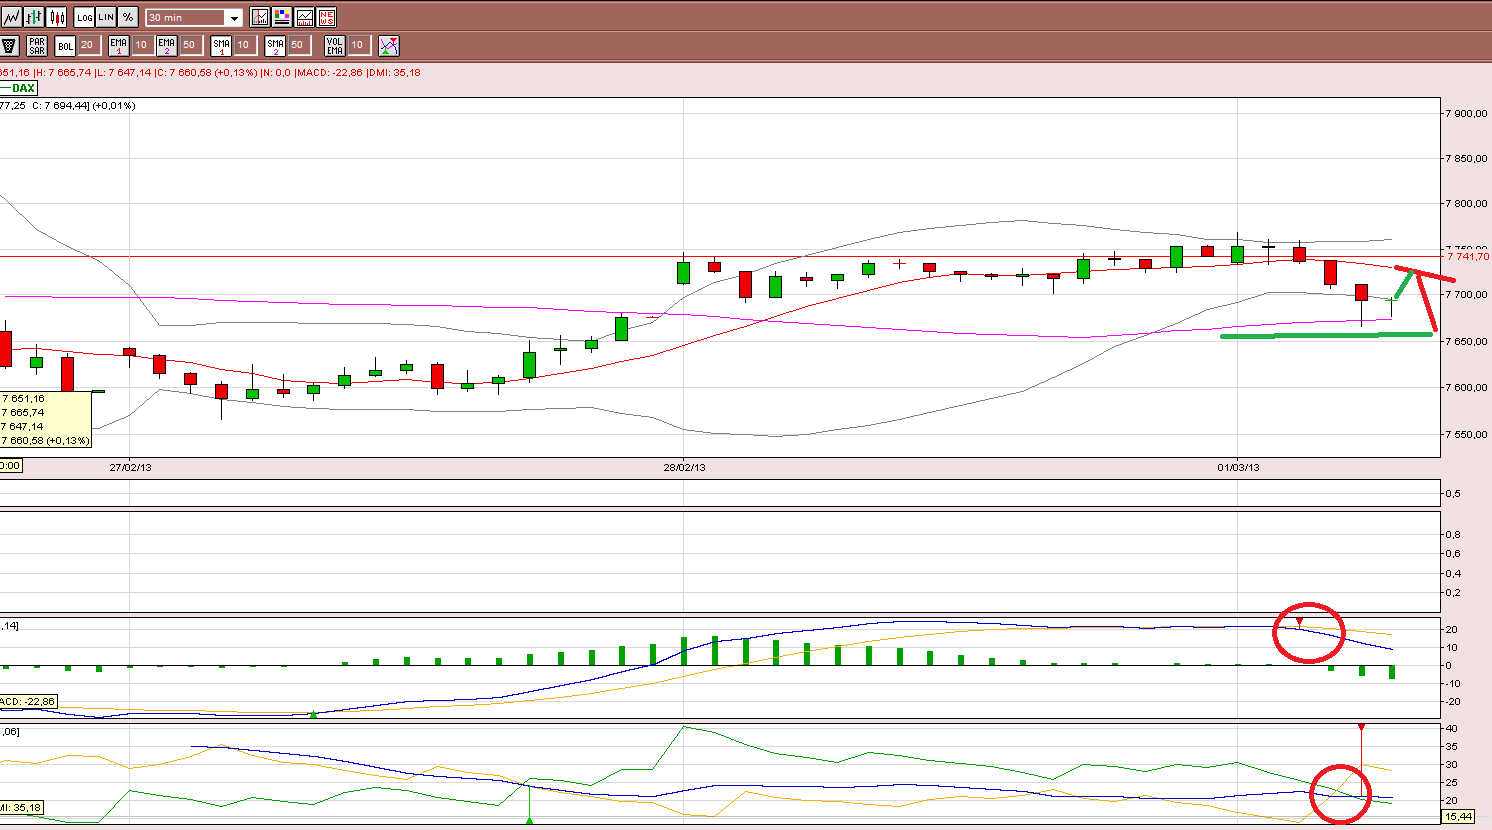The image size is (1492, 830).
Task: Toggle the SMA 2 overlay
Action: point(276,45)
